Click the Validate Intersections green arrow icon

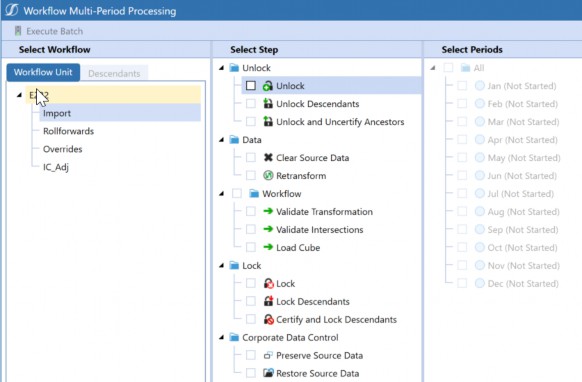268,229
